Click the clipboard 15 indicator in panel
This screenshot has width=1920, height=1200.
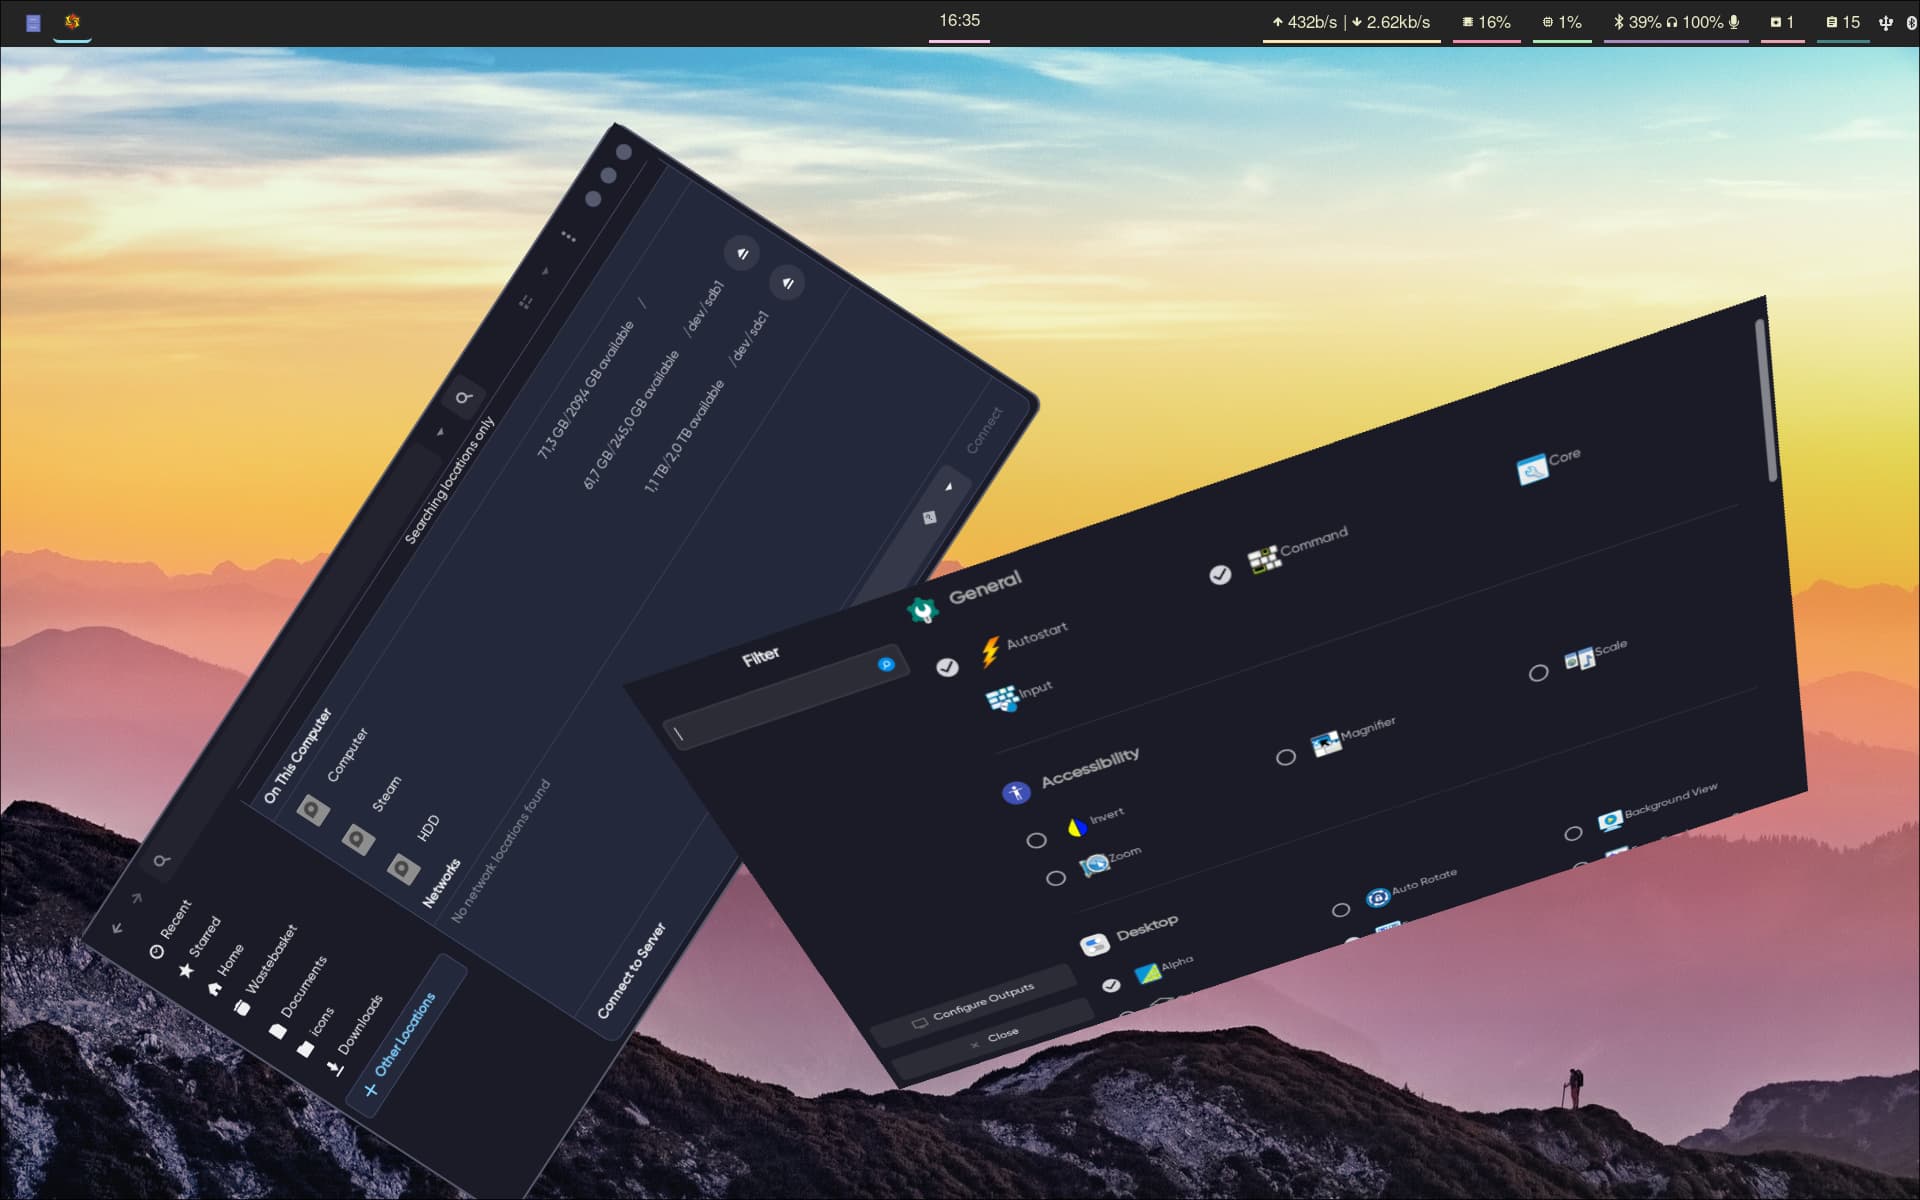tap(1843, 22)
